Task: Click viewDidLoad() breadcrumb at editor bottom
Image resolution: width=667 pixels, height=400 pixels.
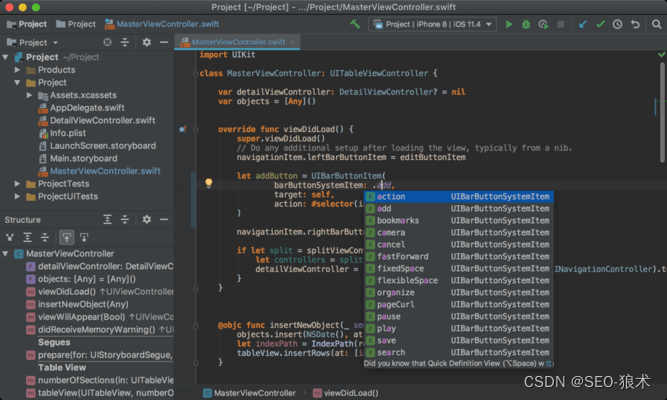Action: point(346,393)
